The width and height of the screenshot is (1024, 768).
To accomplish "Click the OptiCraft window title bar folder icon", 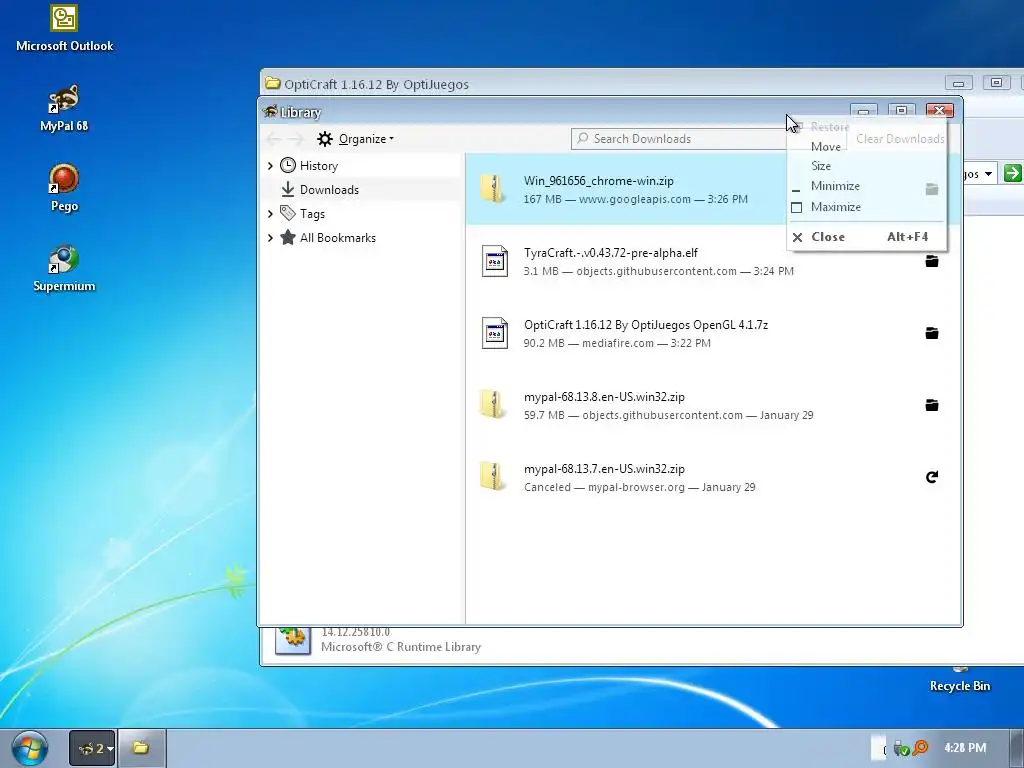I will tap(273, 84).
